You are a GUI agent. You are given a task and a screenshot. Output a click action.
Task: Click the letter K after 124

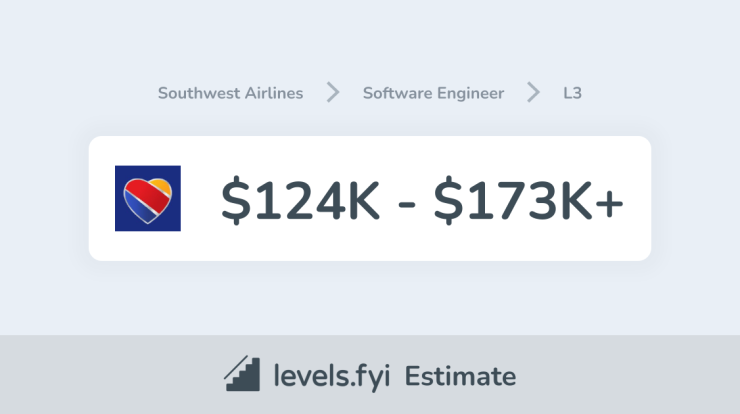364,201
